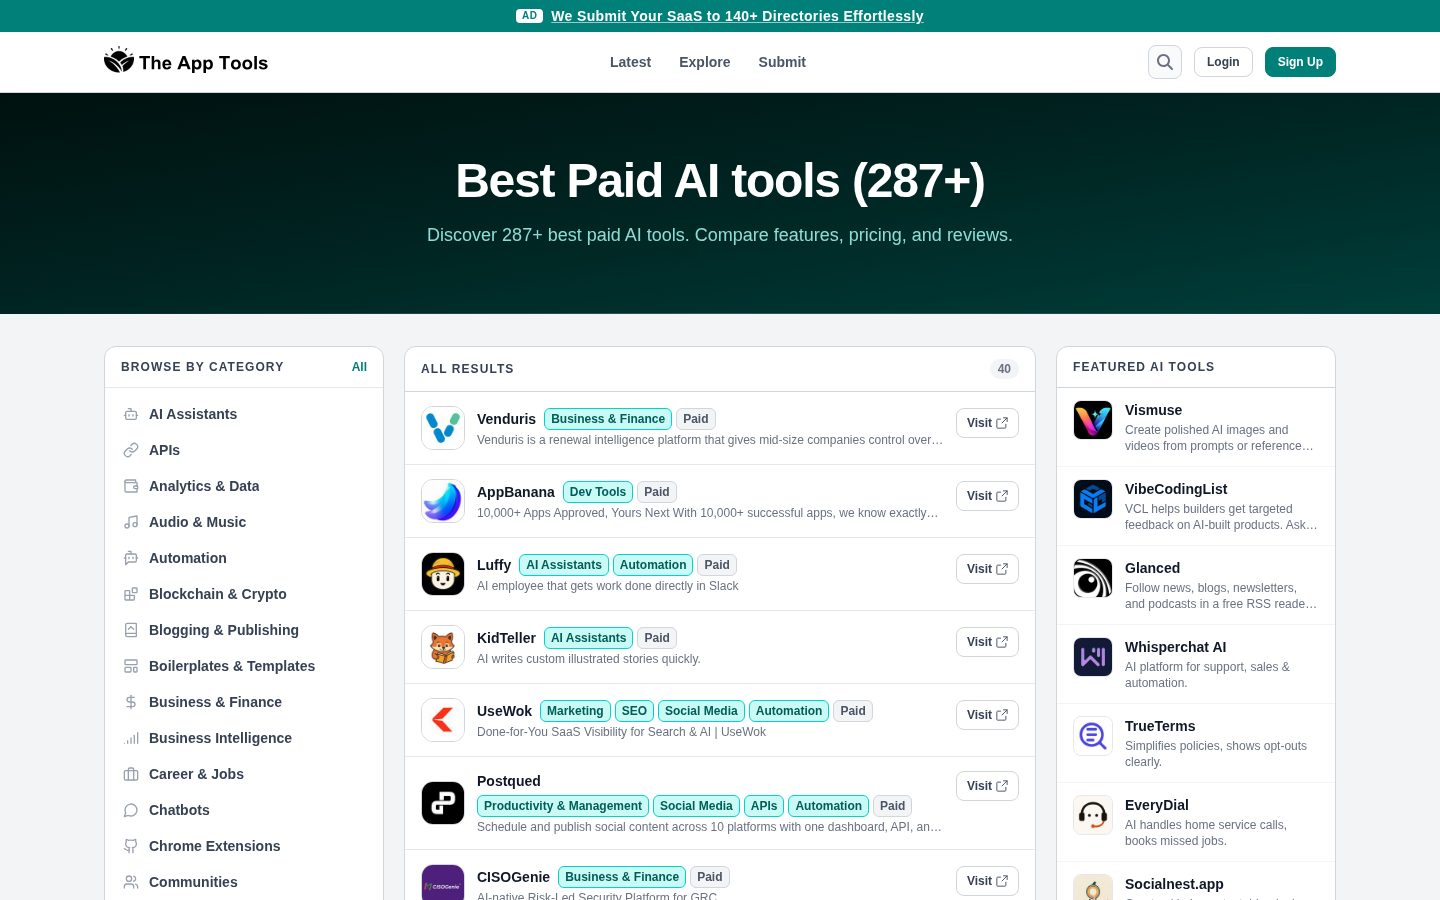Click the Dev Tools tag on AppBanana
The image size is (1440, 900).
(x=598, y=492)
